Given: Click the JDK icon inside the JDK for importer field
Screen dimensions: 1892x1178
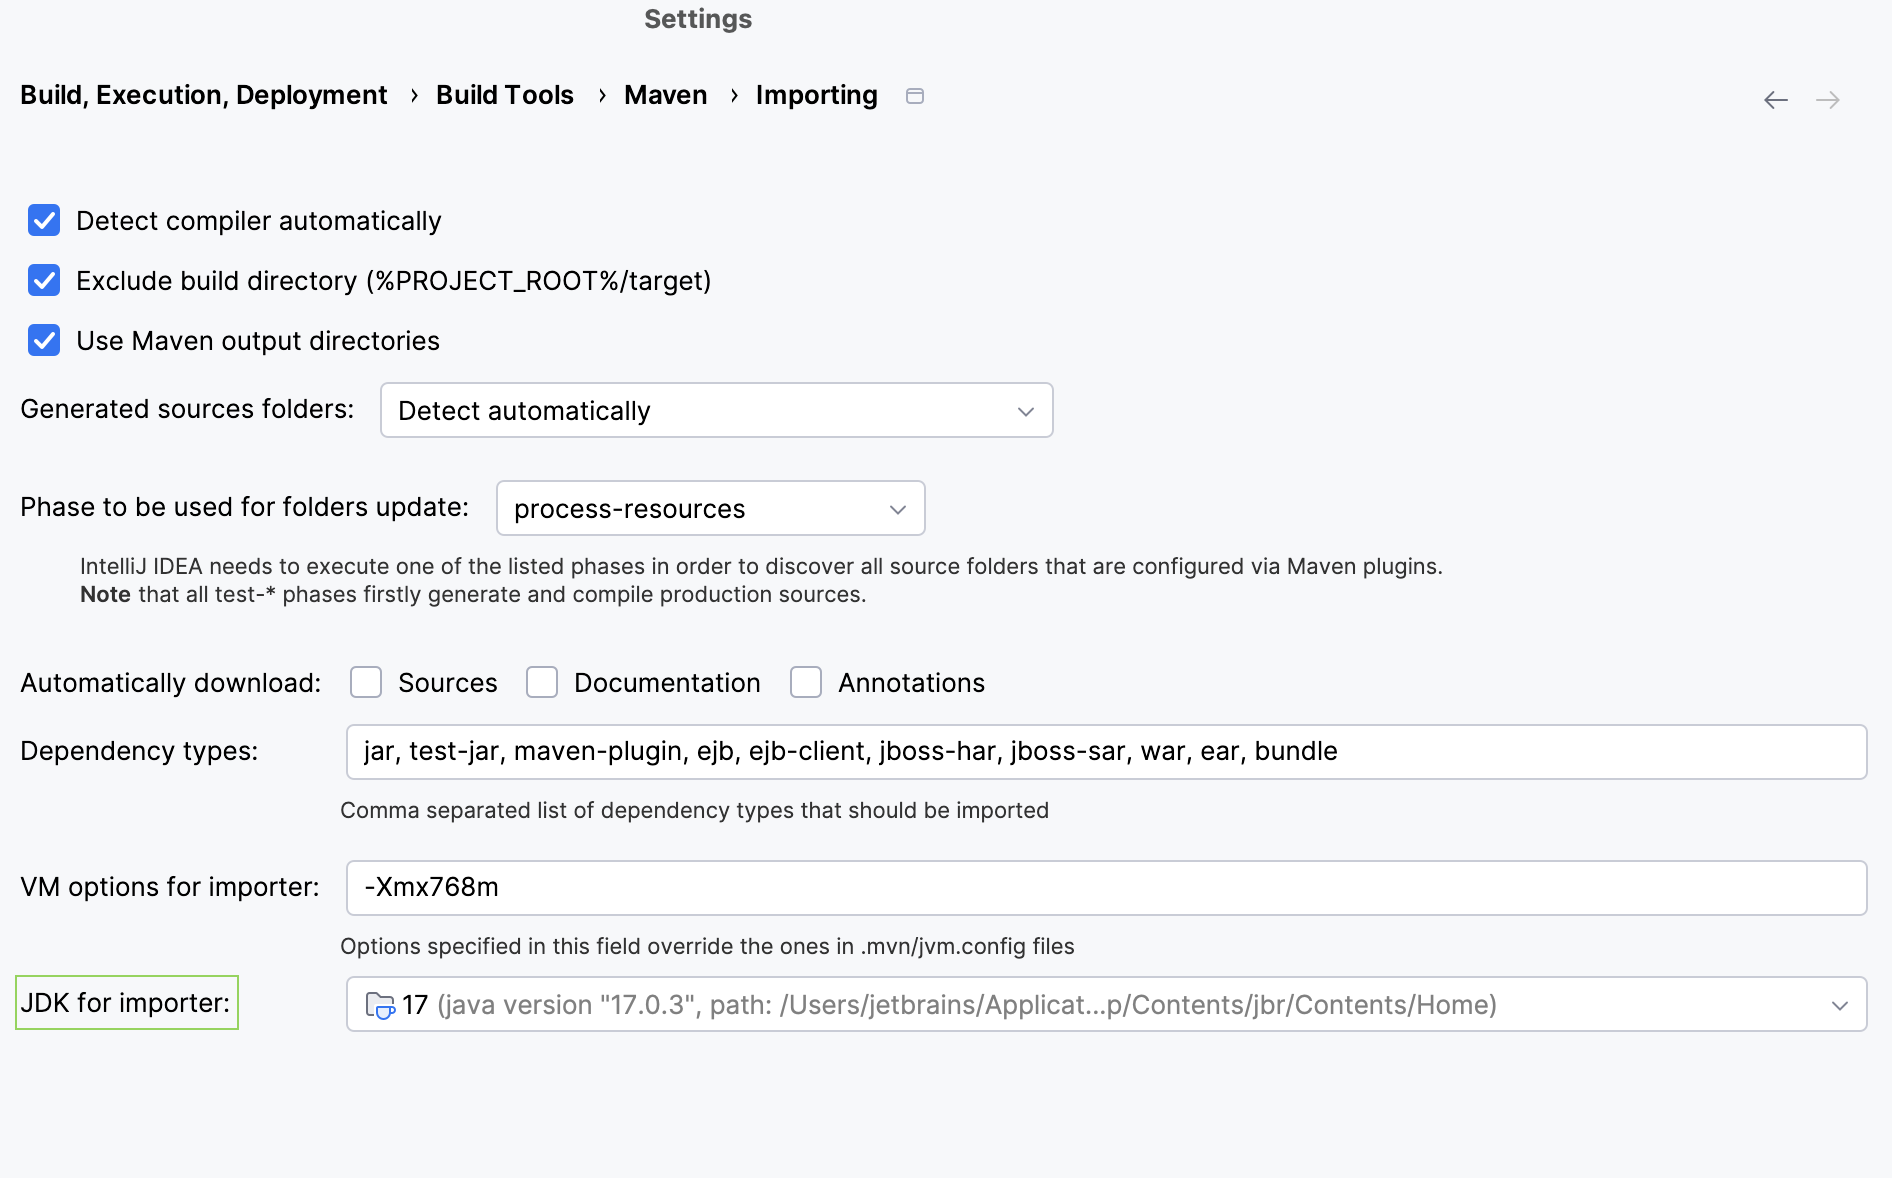Looking at the screenshot, I should 378,1004.
